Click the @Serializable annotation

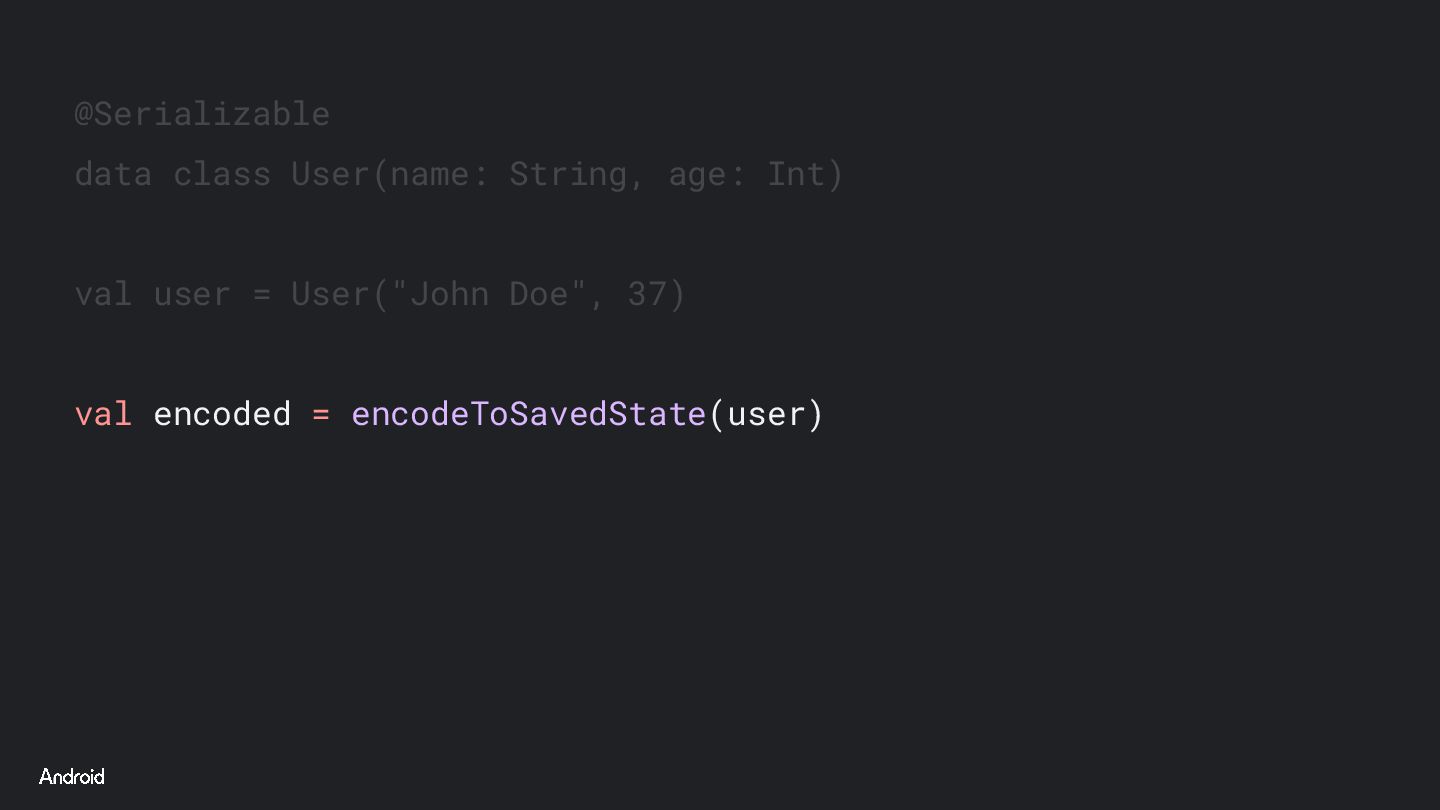point(202,114)
